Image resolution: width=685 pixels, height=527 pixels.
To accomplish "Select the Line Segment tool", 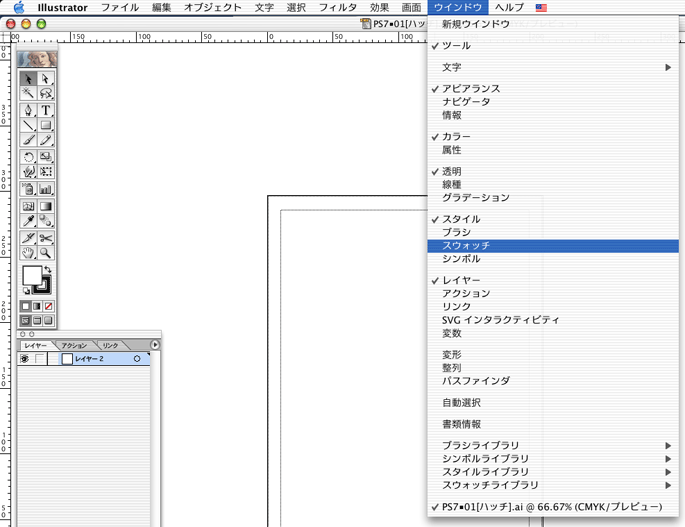I will [x=28, y=125].
